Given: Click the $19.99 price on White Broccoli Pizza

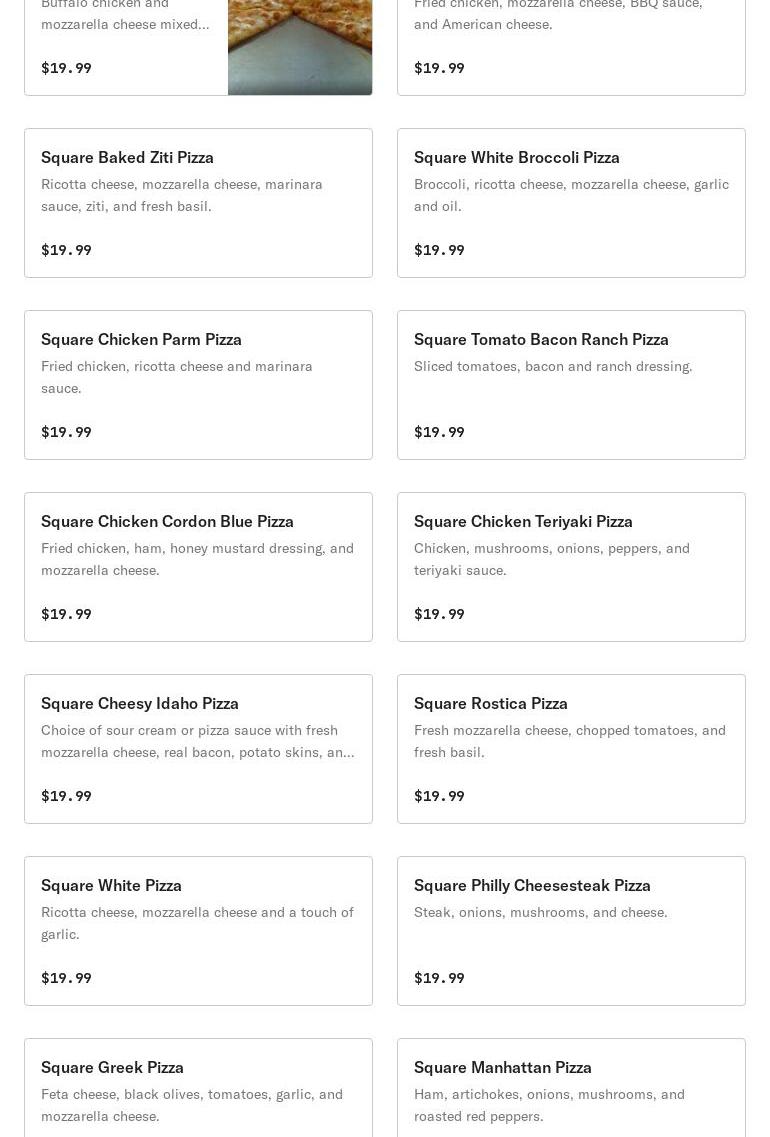Looking at the screenshot, I should coord(439,250).
